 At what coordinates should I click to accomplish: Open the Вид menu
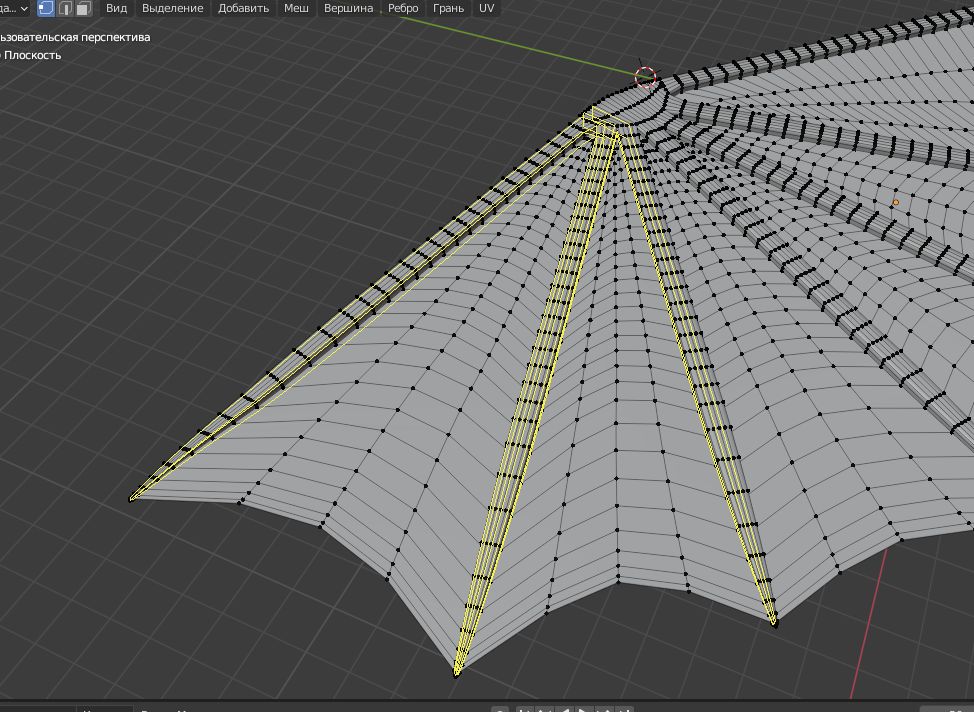coord(116,8)
